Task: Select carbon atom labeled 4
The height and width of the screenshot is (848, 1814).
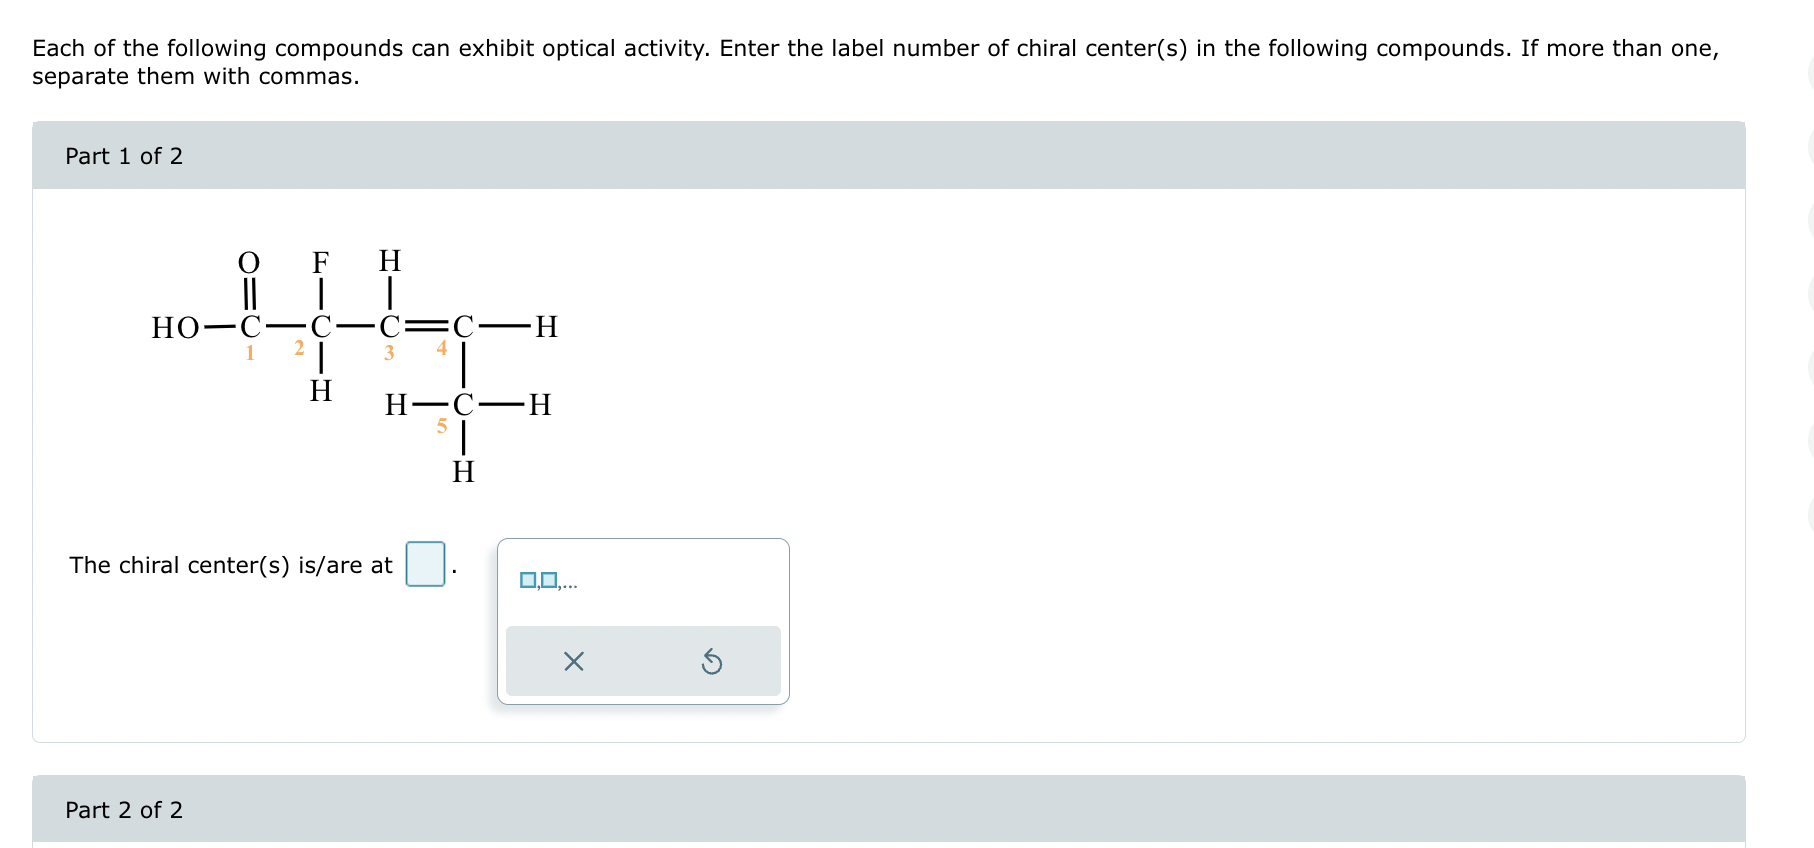Action: click(x=462, y=327)
